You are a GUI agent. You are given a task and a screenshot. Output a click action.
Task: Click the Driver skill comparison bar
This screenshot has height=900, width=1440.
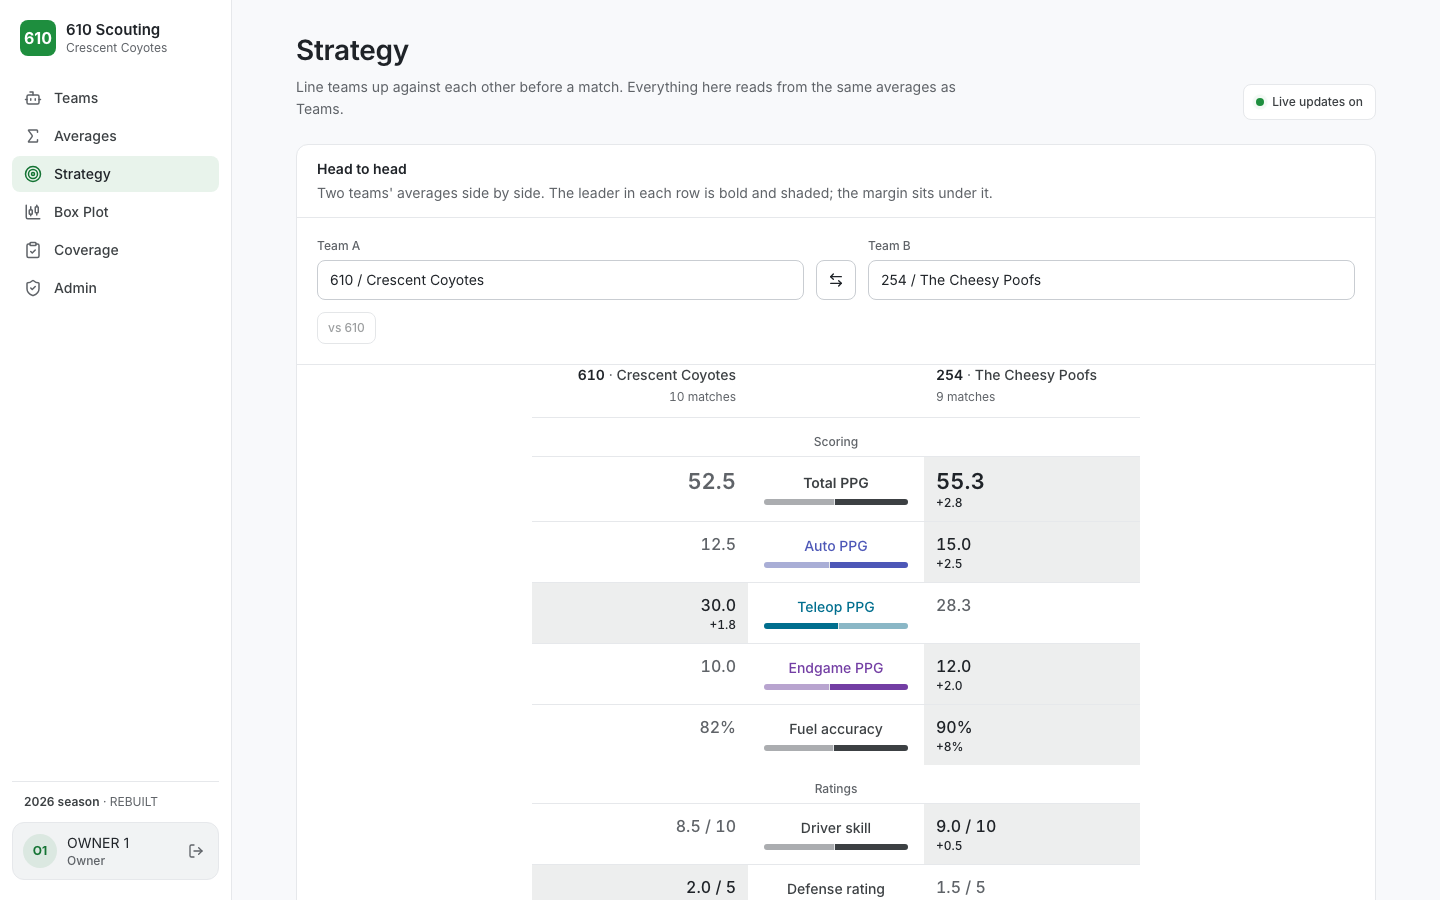836,847
